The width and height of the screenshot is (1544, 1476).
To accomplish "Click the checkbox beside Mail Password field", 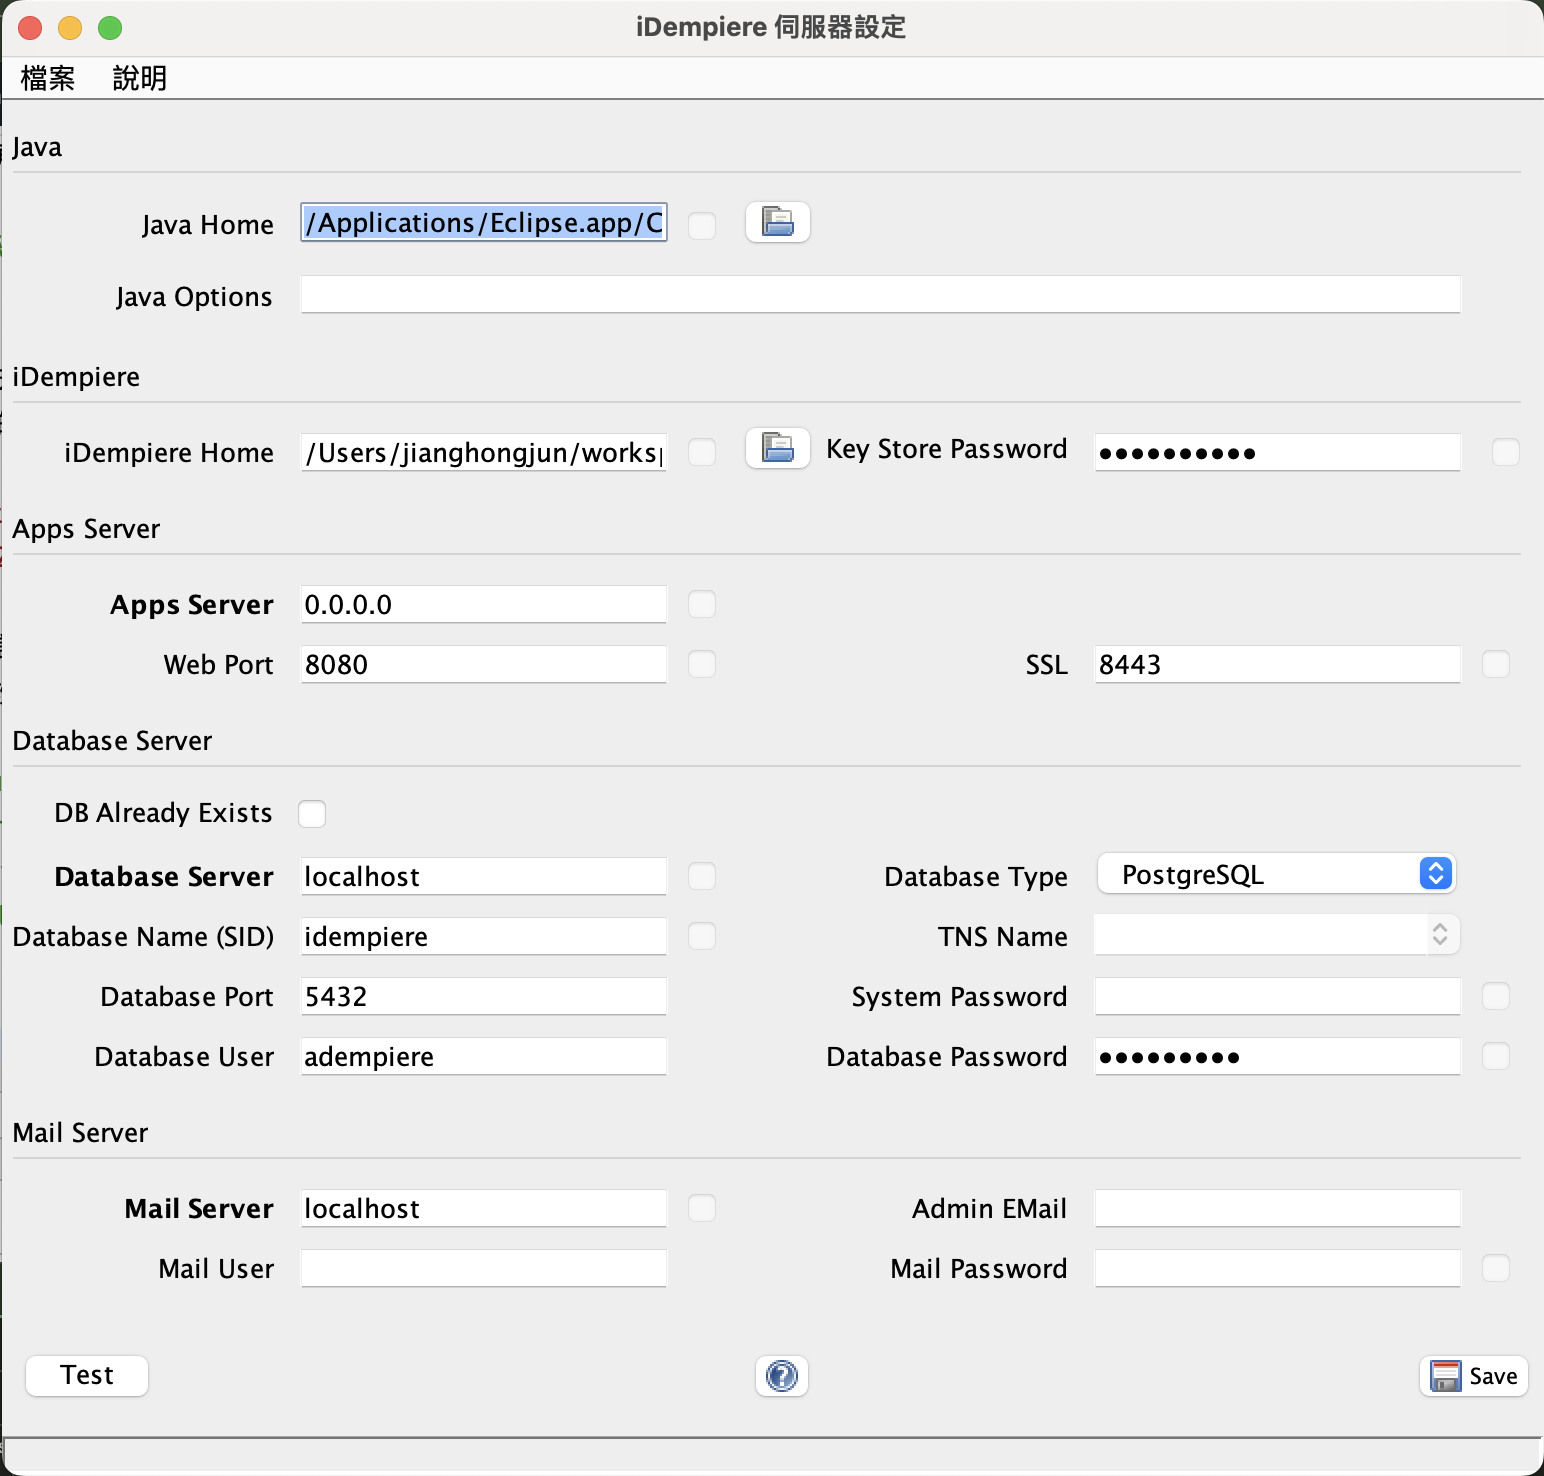I will (x=1496, y=1268).
